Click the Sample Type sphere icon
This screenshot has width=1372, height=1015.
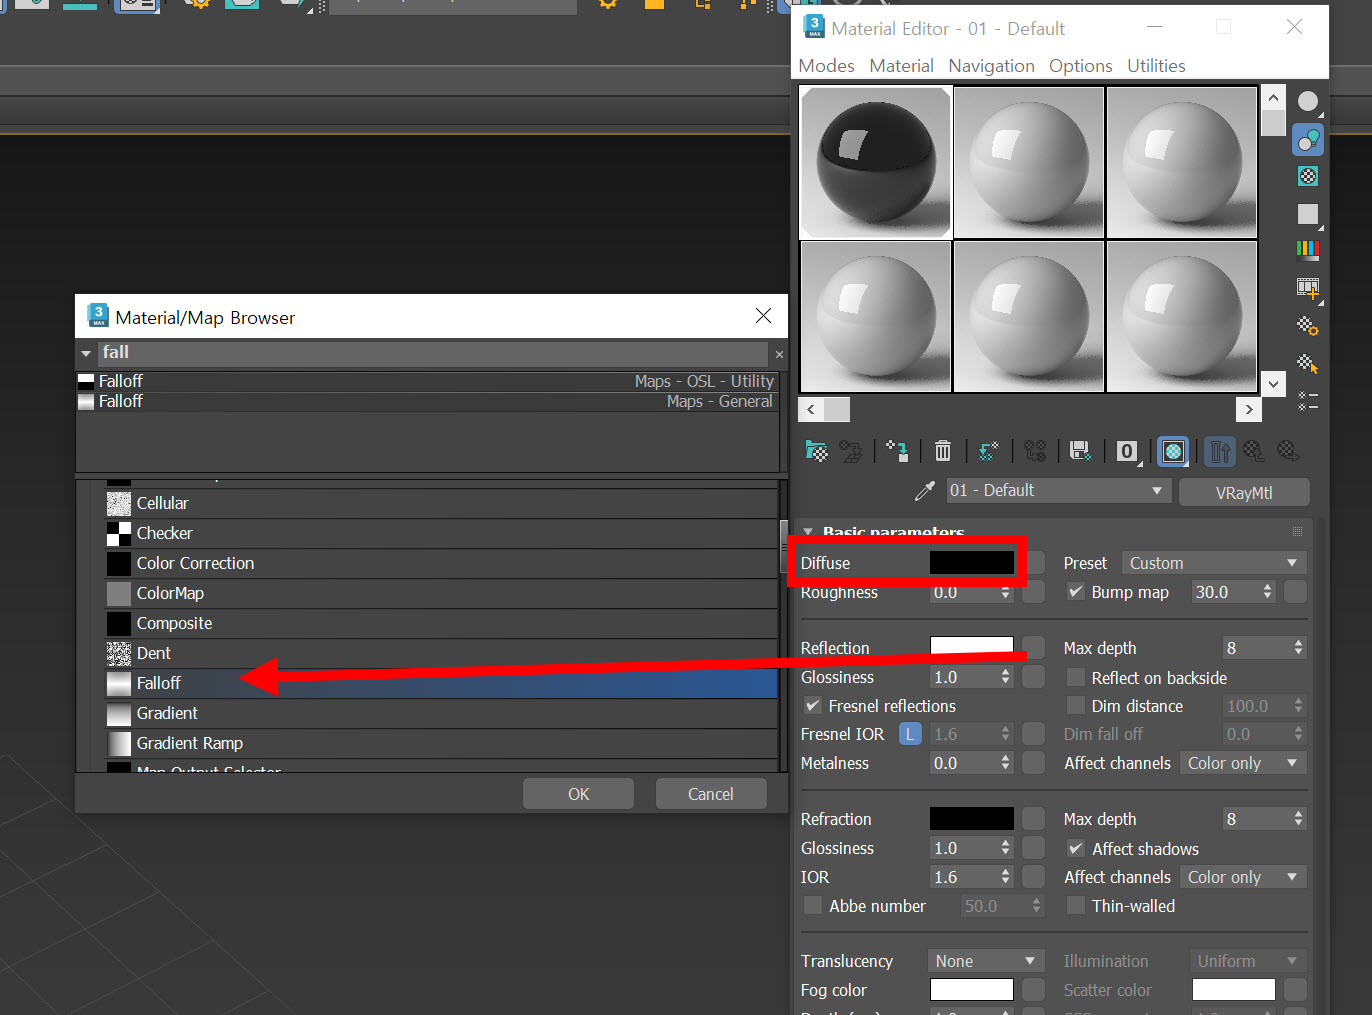coord(1307,101)
